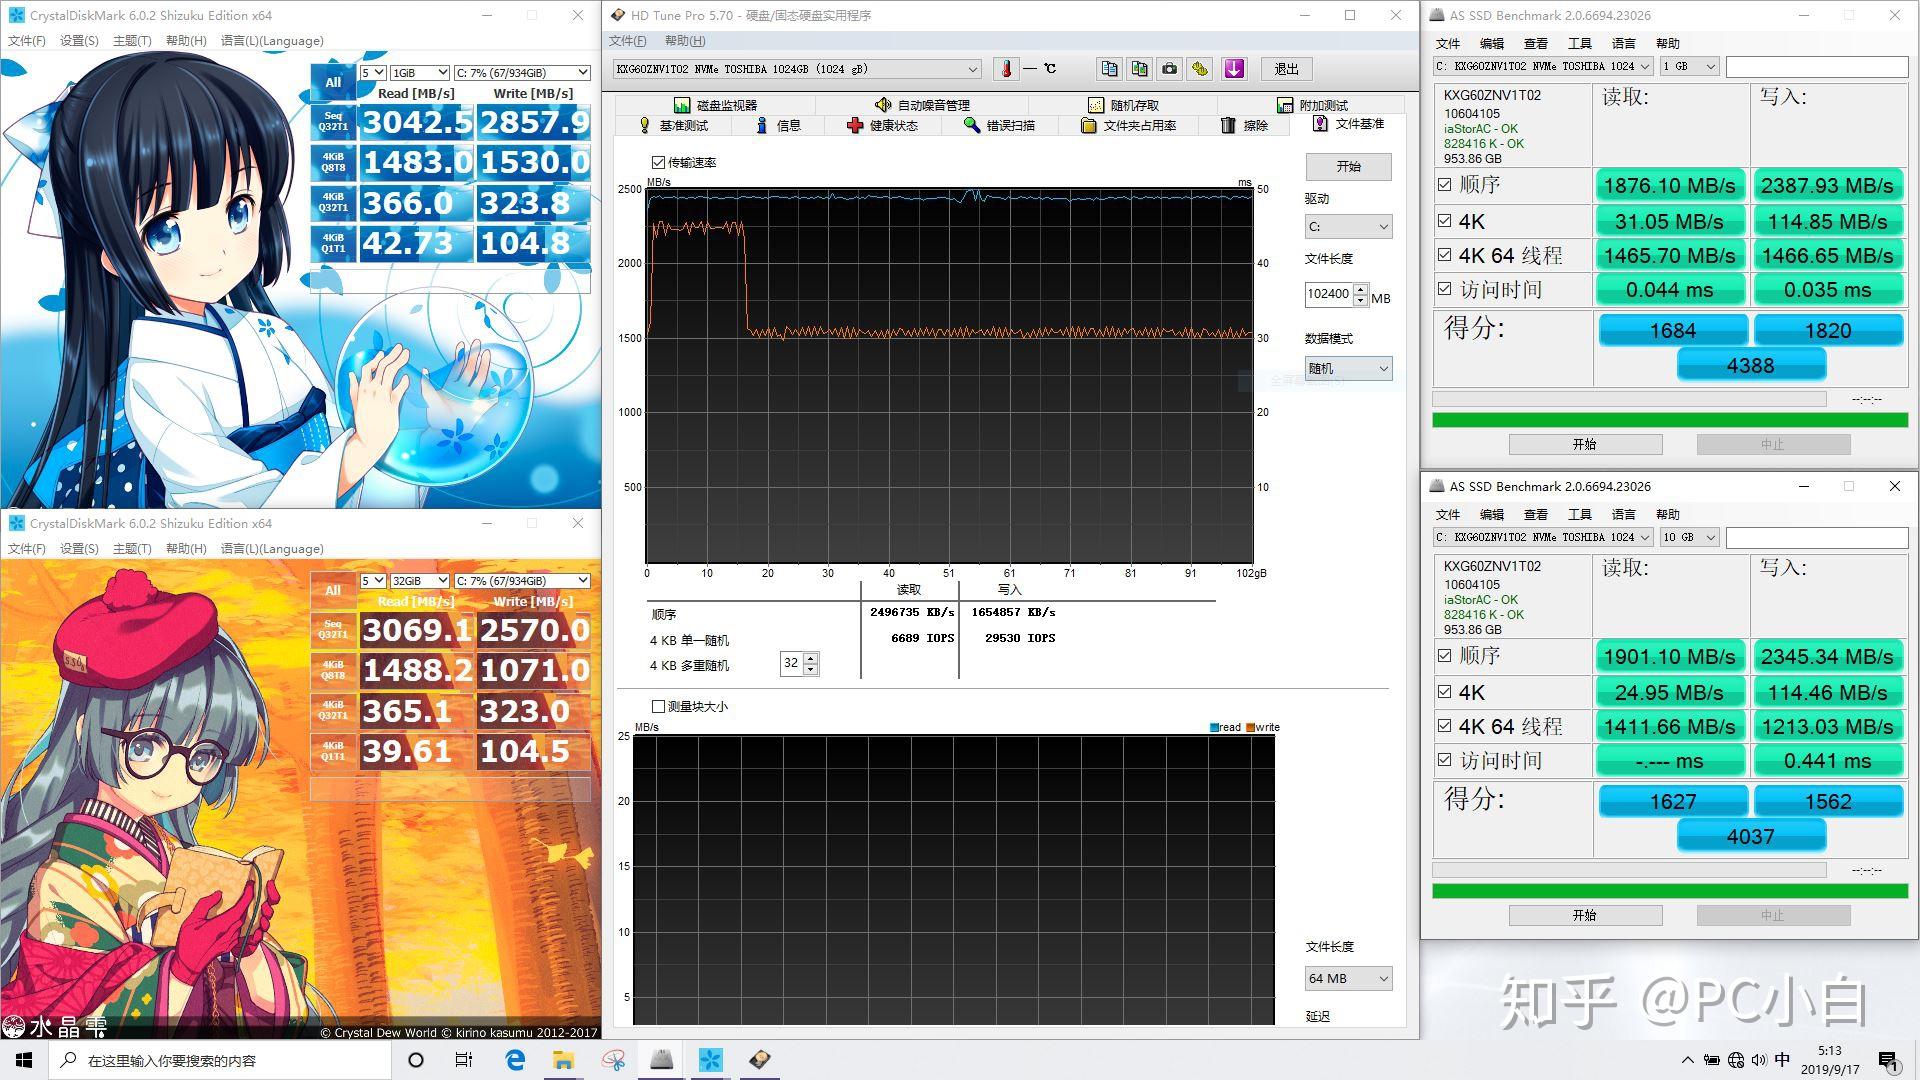Expand the HD Tune drive selection dropdown
The width and height of the screenshot is (1920, 1080).
point(972,69)
